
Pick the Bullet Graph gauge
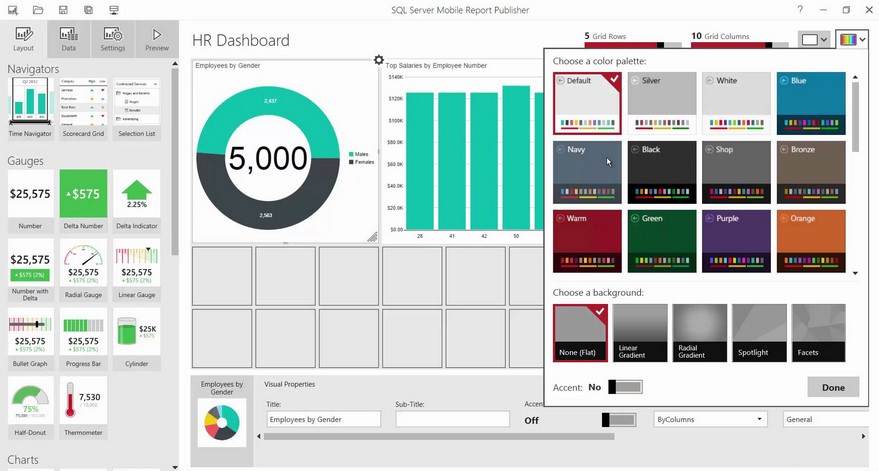coord(30,339)
